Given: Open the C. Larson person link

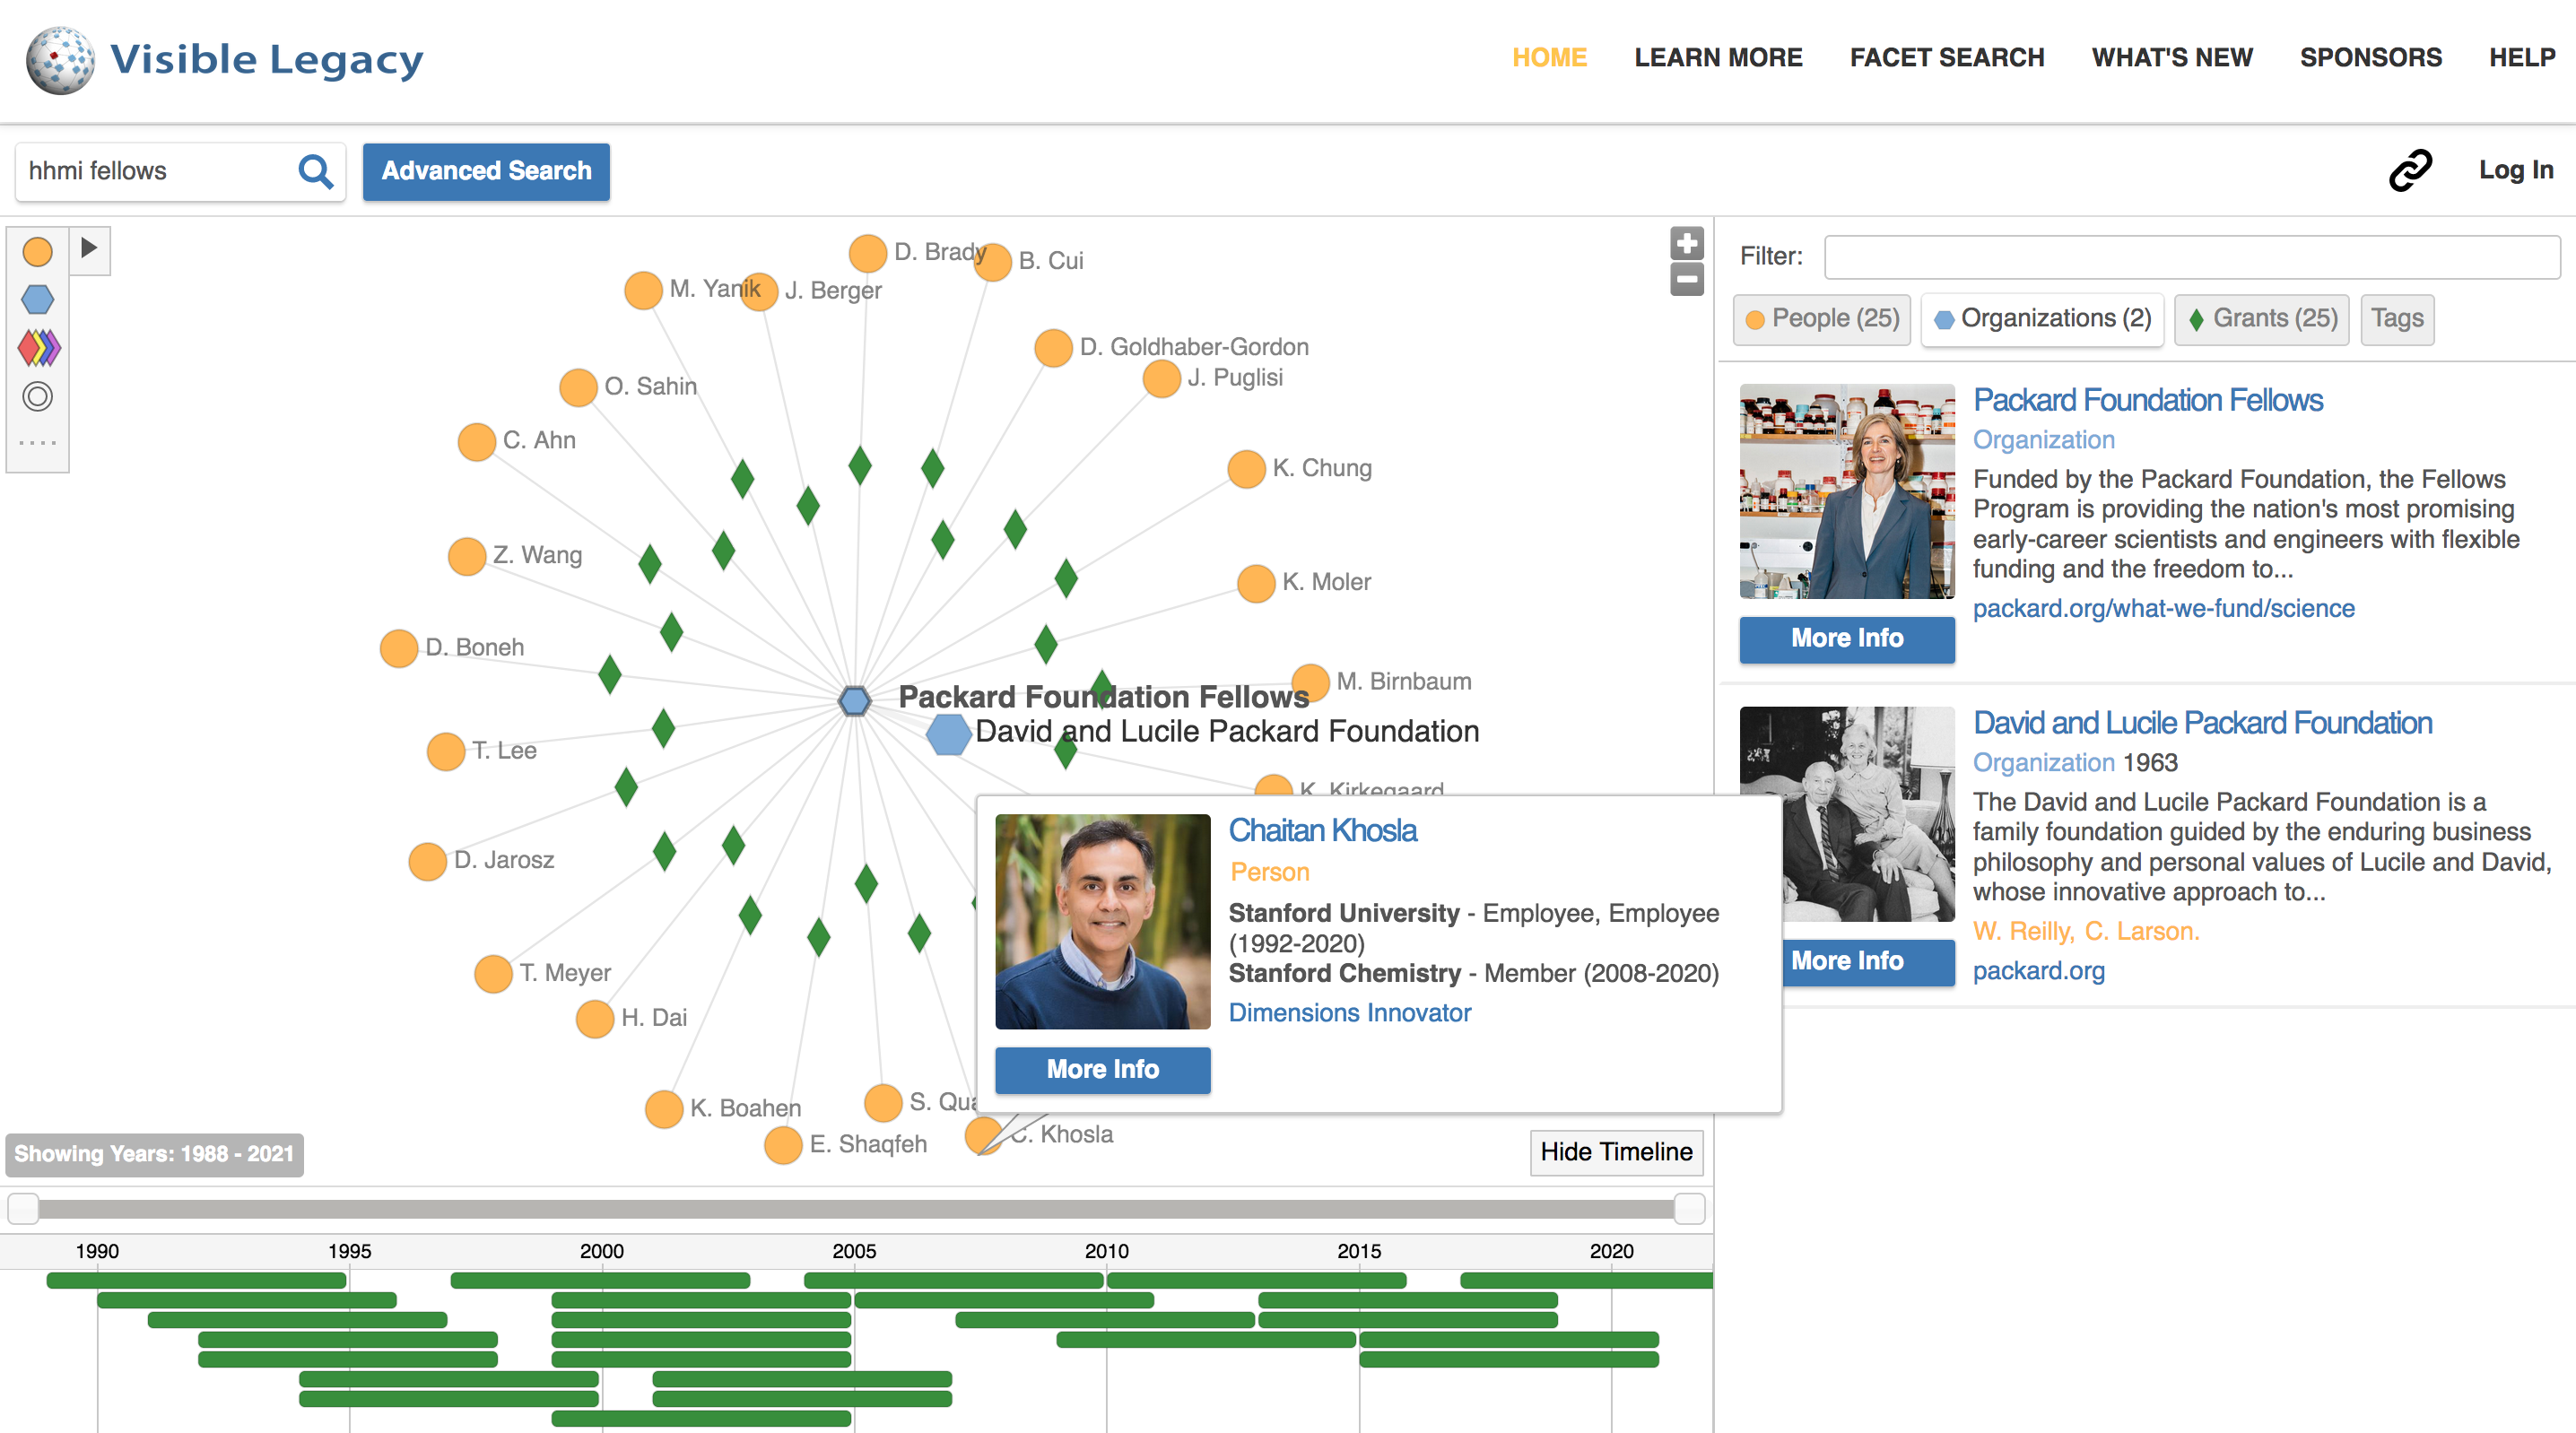Looking at the screenshot, I should [2141, 932].
